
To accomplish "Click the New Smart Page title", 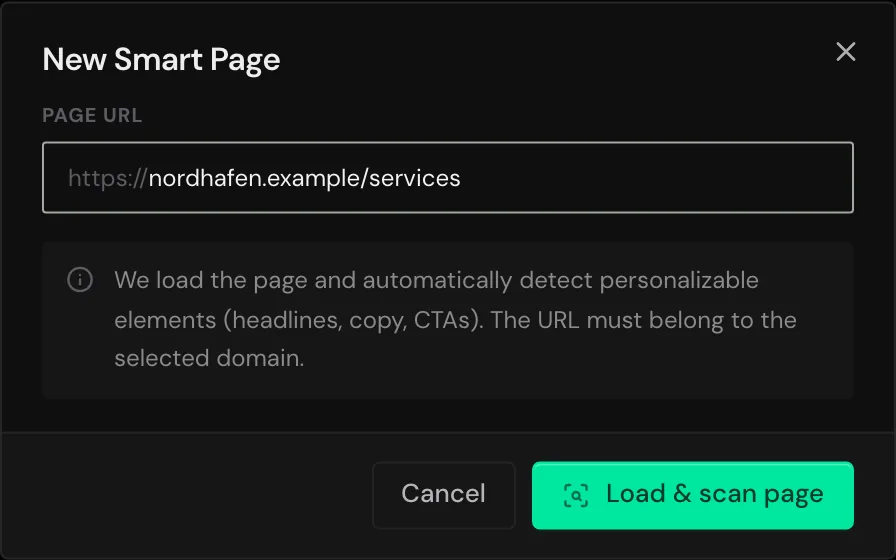I will [161, 60].
